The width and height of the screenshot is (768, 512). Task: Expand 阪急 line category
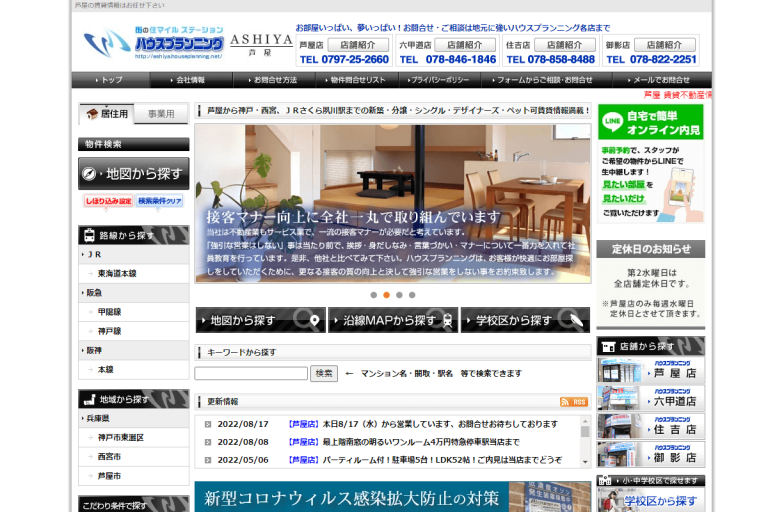133,293
